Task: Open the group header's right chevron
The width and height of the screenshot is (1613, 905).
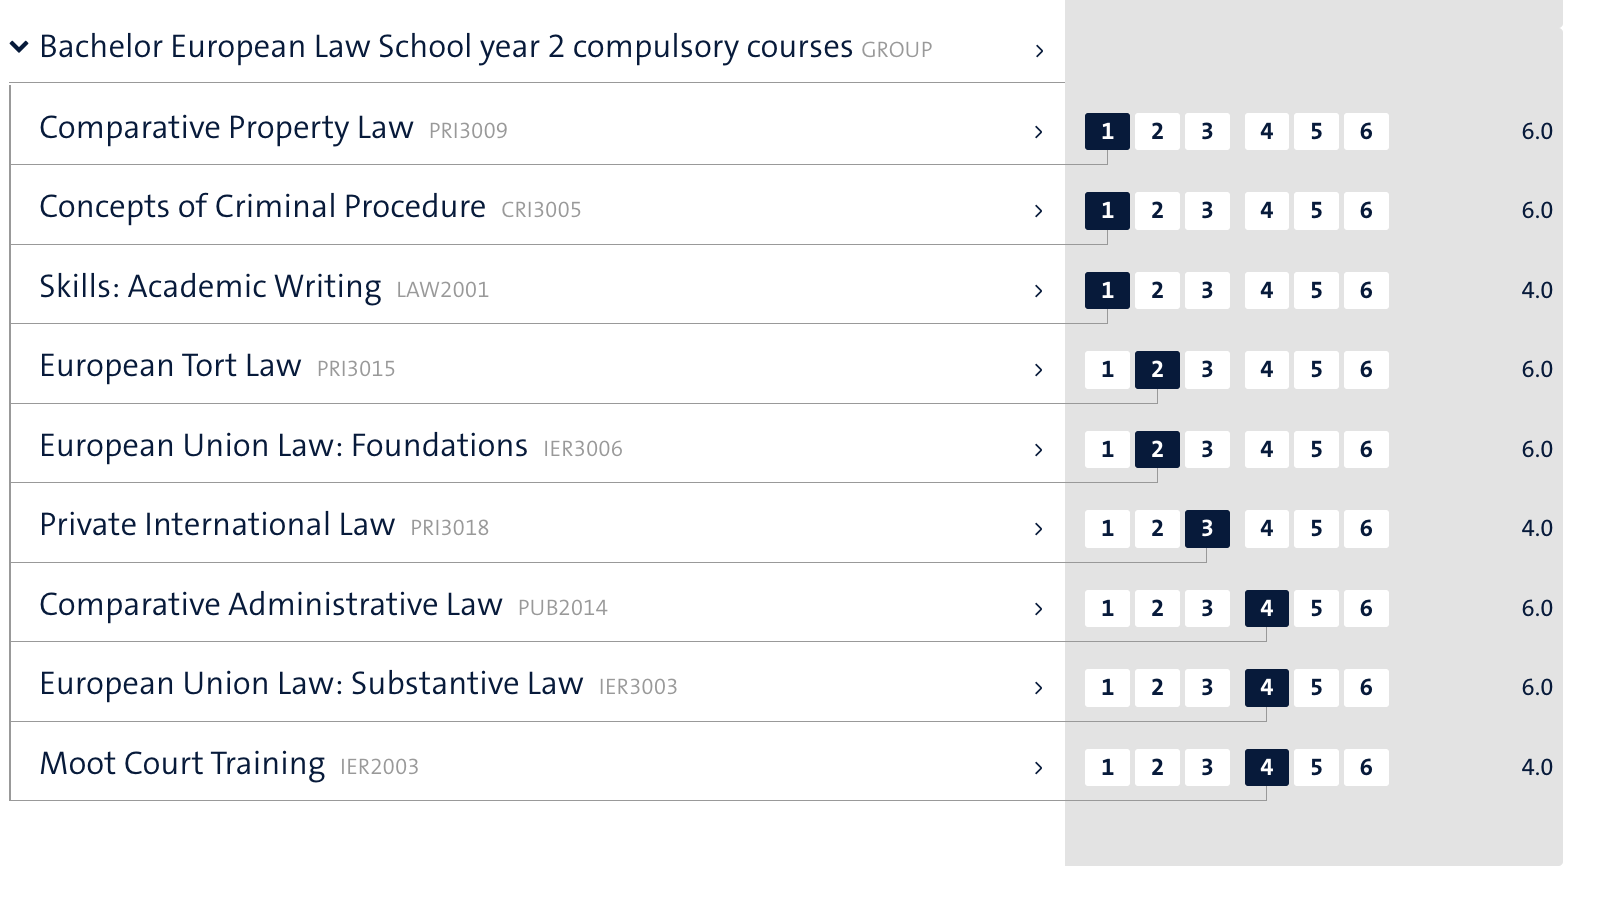Action: point(1039,51)
